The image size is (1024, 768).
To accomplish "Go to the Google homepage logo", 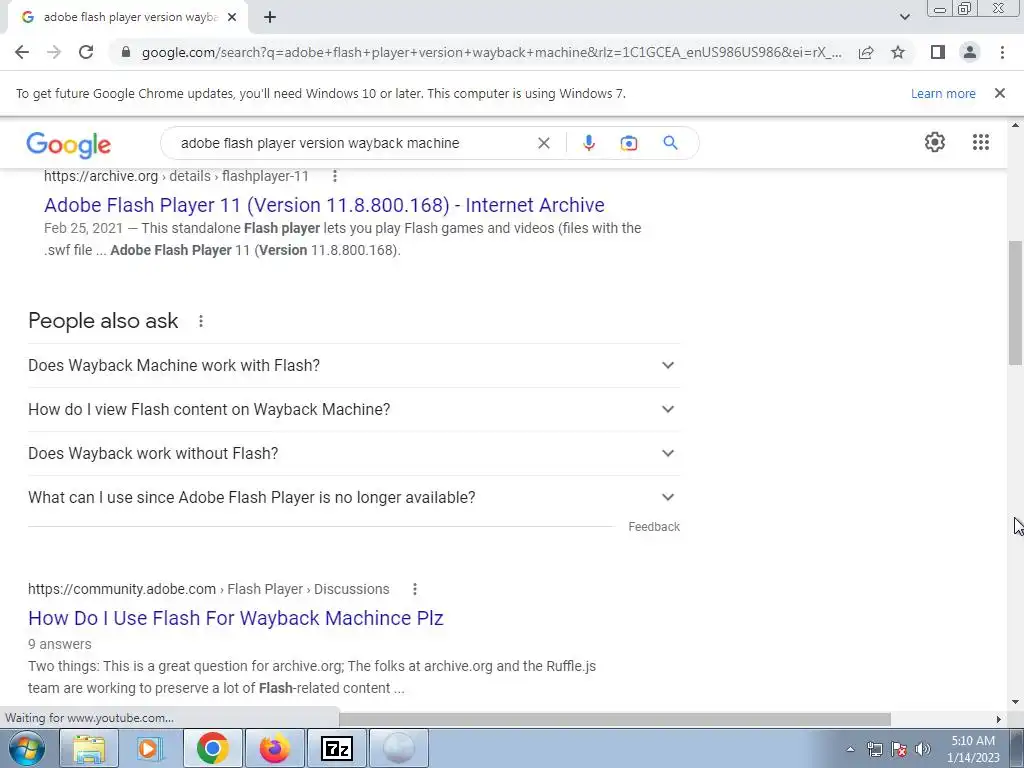I will [x=69, y=144].
